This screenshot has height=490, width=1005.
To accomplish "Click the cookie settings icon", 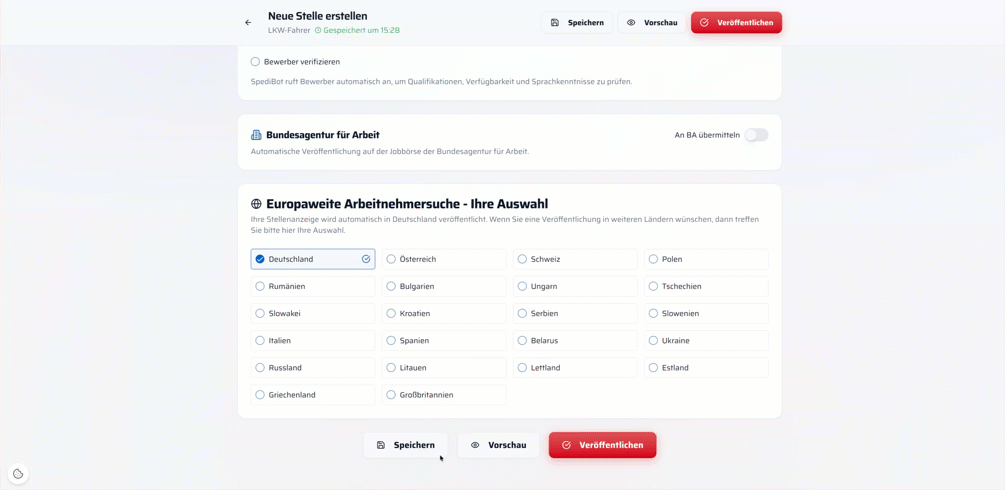I will point(18,473).
